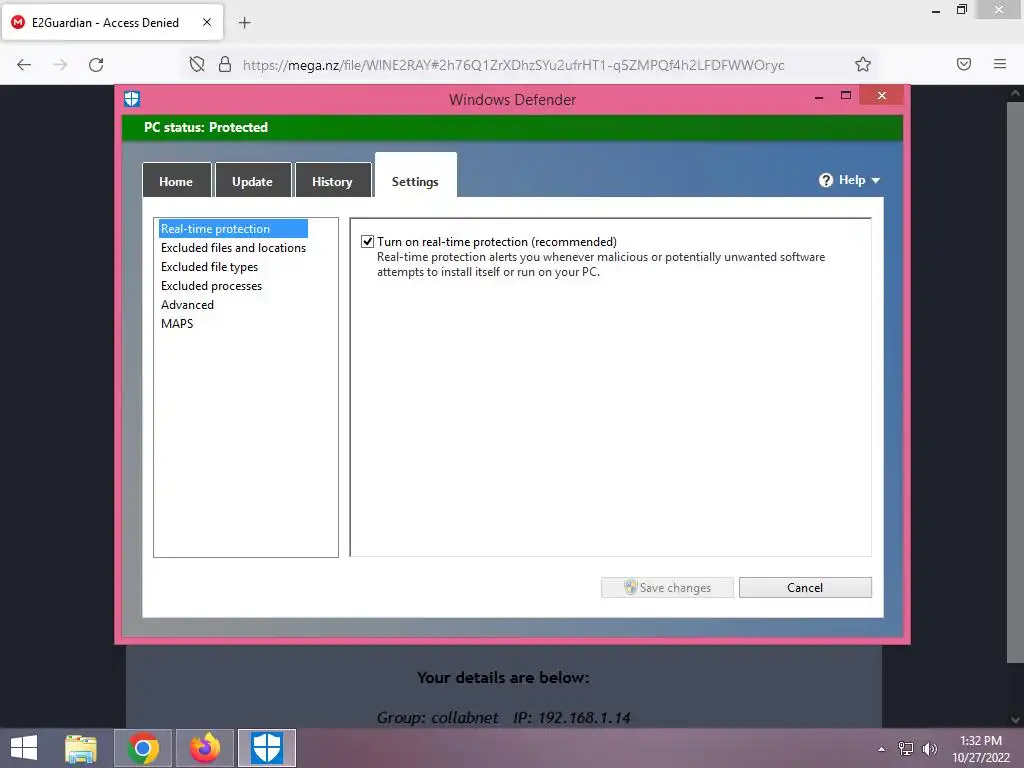Open the taskbar clock and date
Screen dimensions: 1024x768
point(981,749)
